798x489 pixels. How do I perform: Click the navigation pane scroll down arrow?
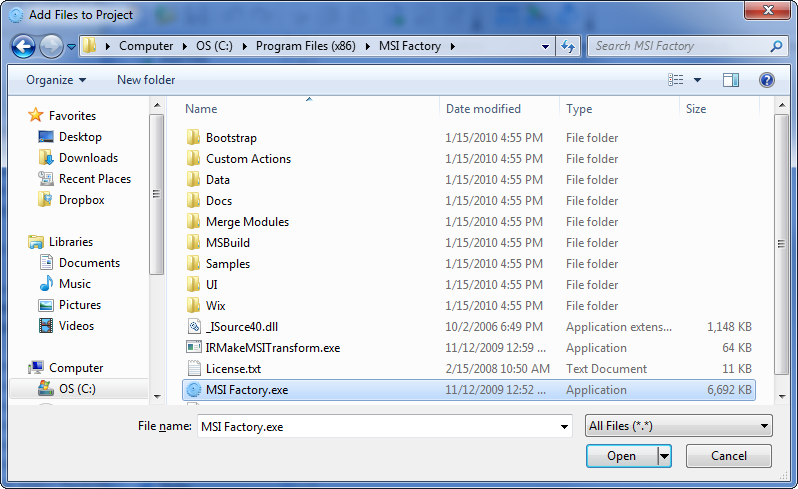coord(157,396)
